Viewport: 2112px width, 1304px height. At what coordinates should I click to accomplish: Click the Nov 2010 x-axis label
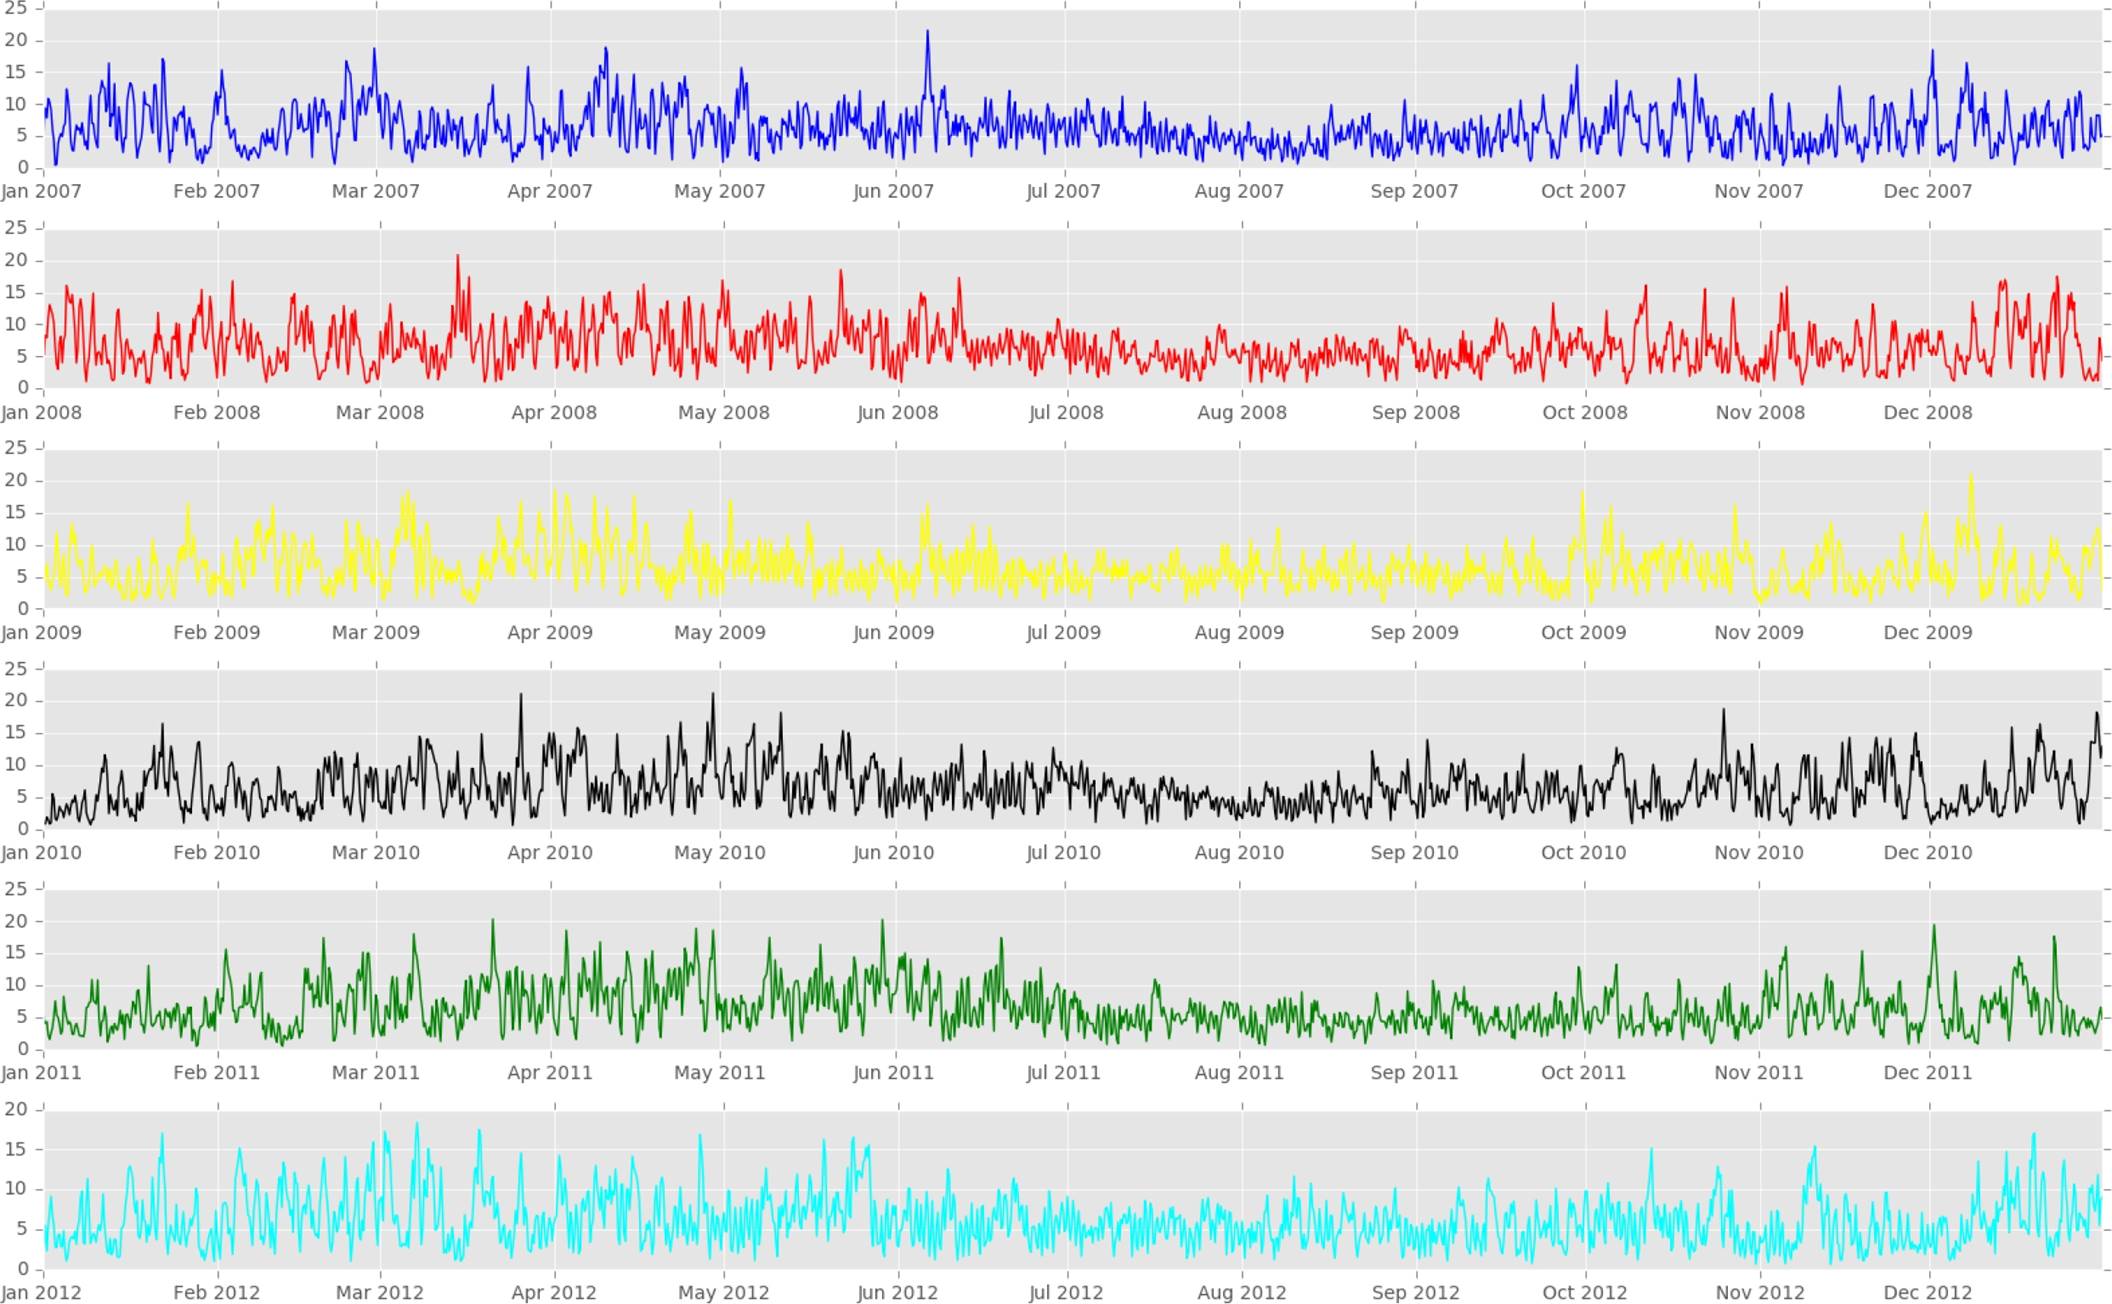(1758, 852)
